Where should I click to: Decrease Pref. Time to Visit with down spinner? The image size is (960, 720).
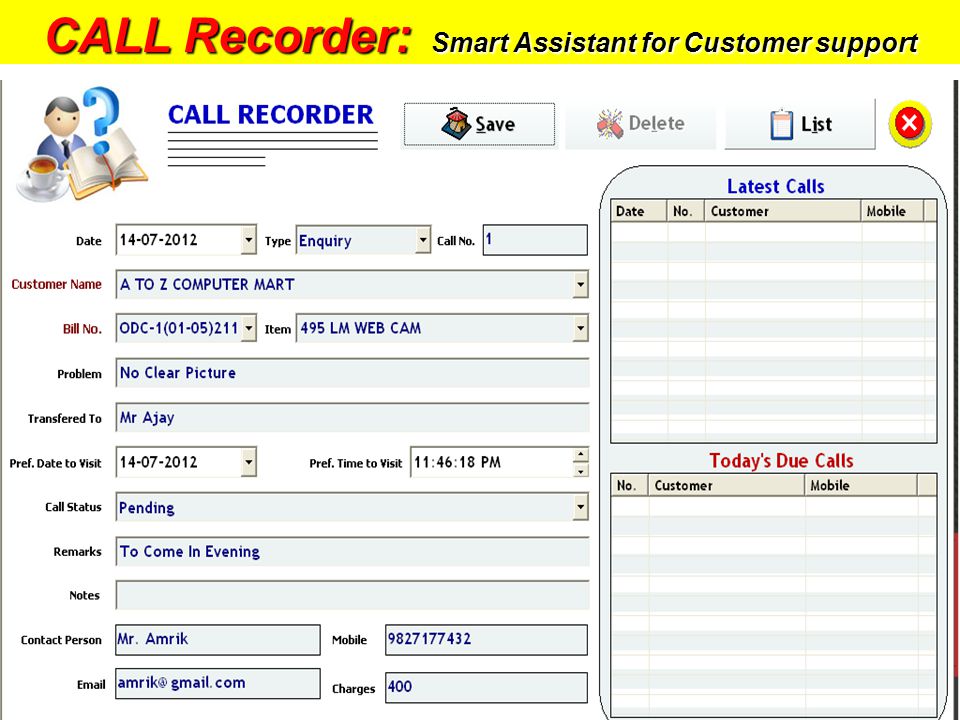click(581, 470)
